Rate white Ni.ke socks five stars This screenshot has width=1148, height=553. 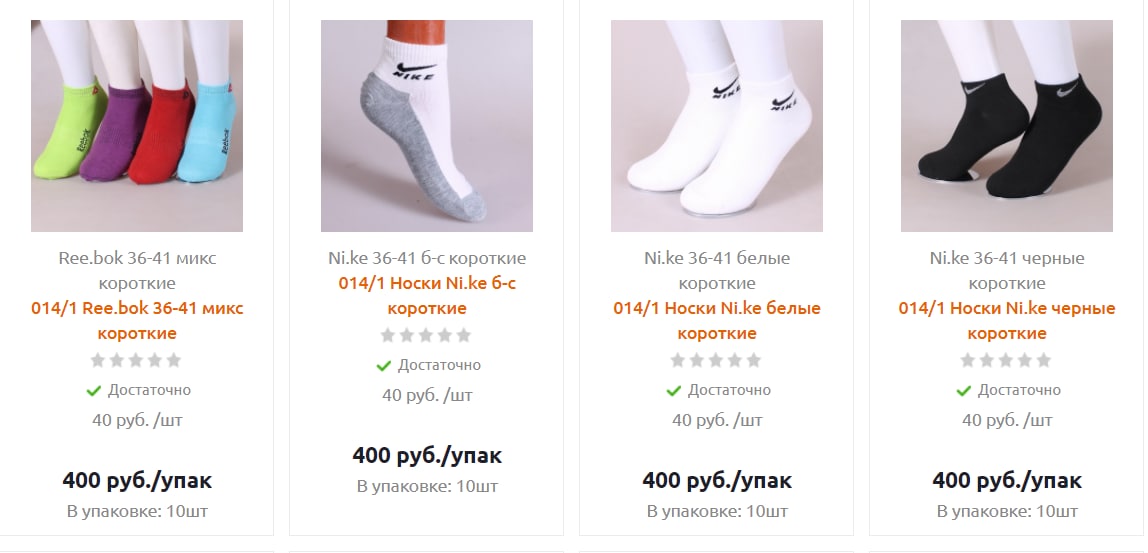point(753,360)
